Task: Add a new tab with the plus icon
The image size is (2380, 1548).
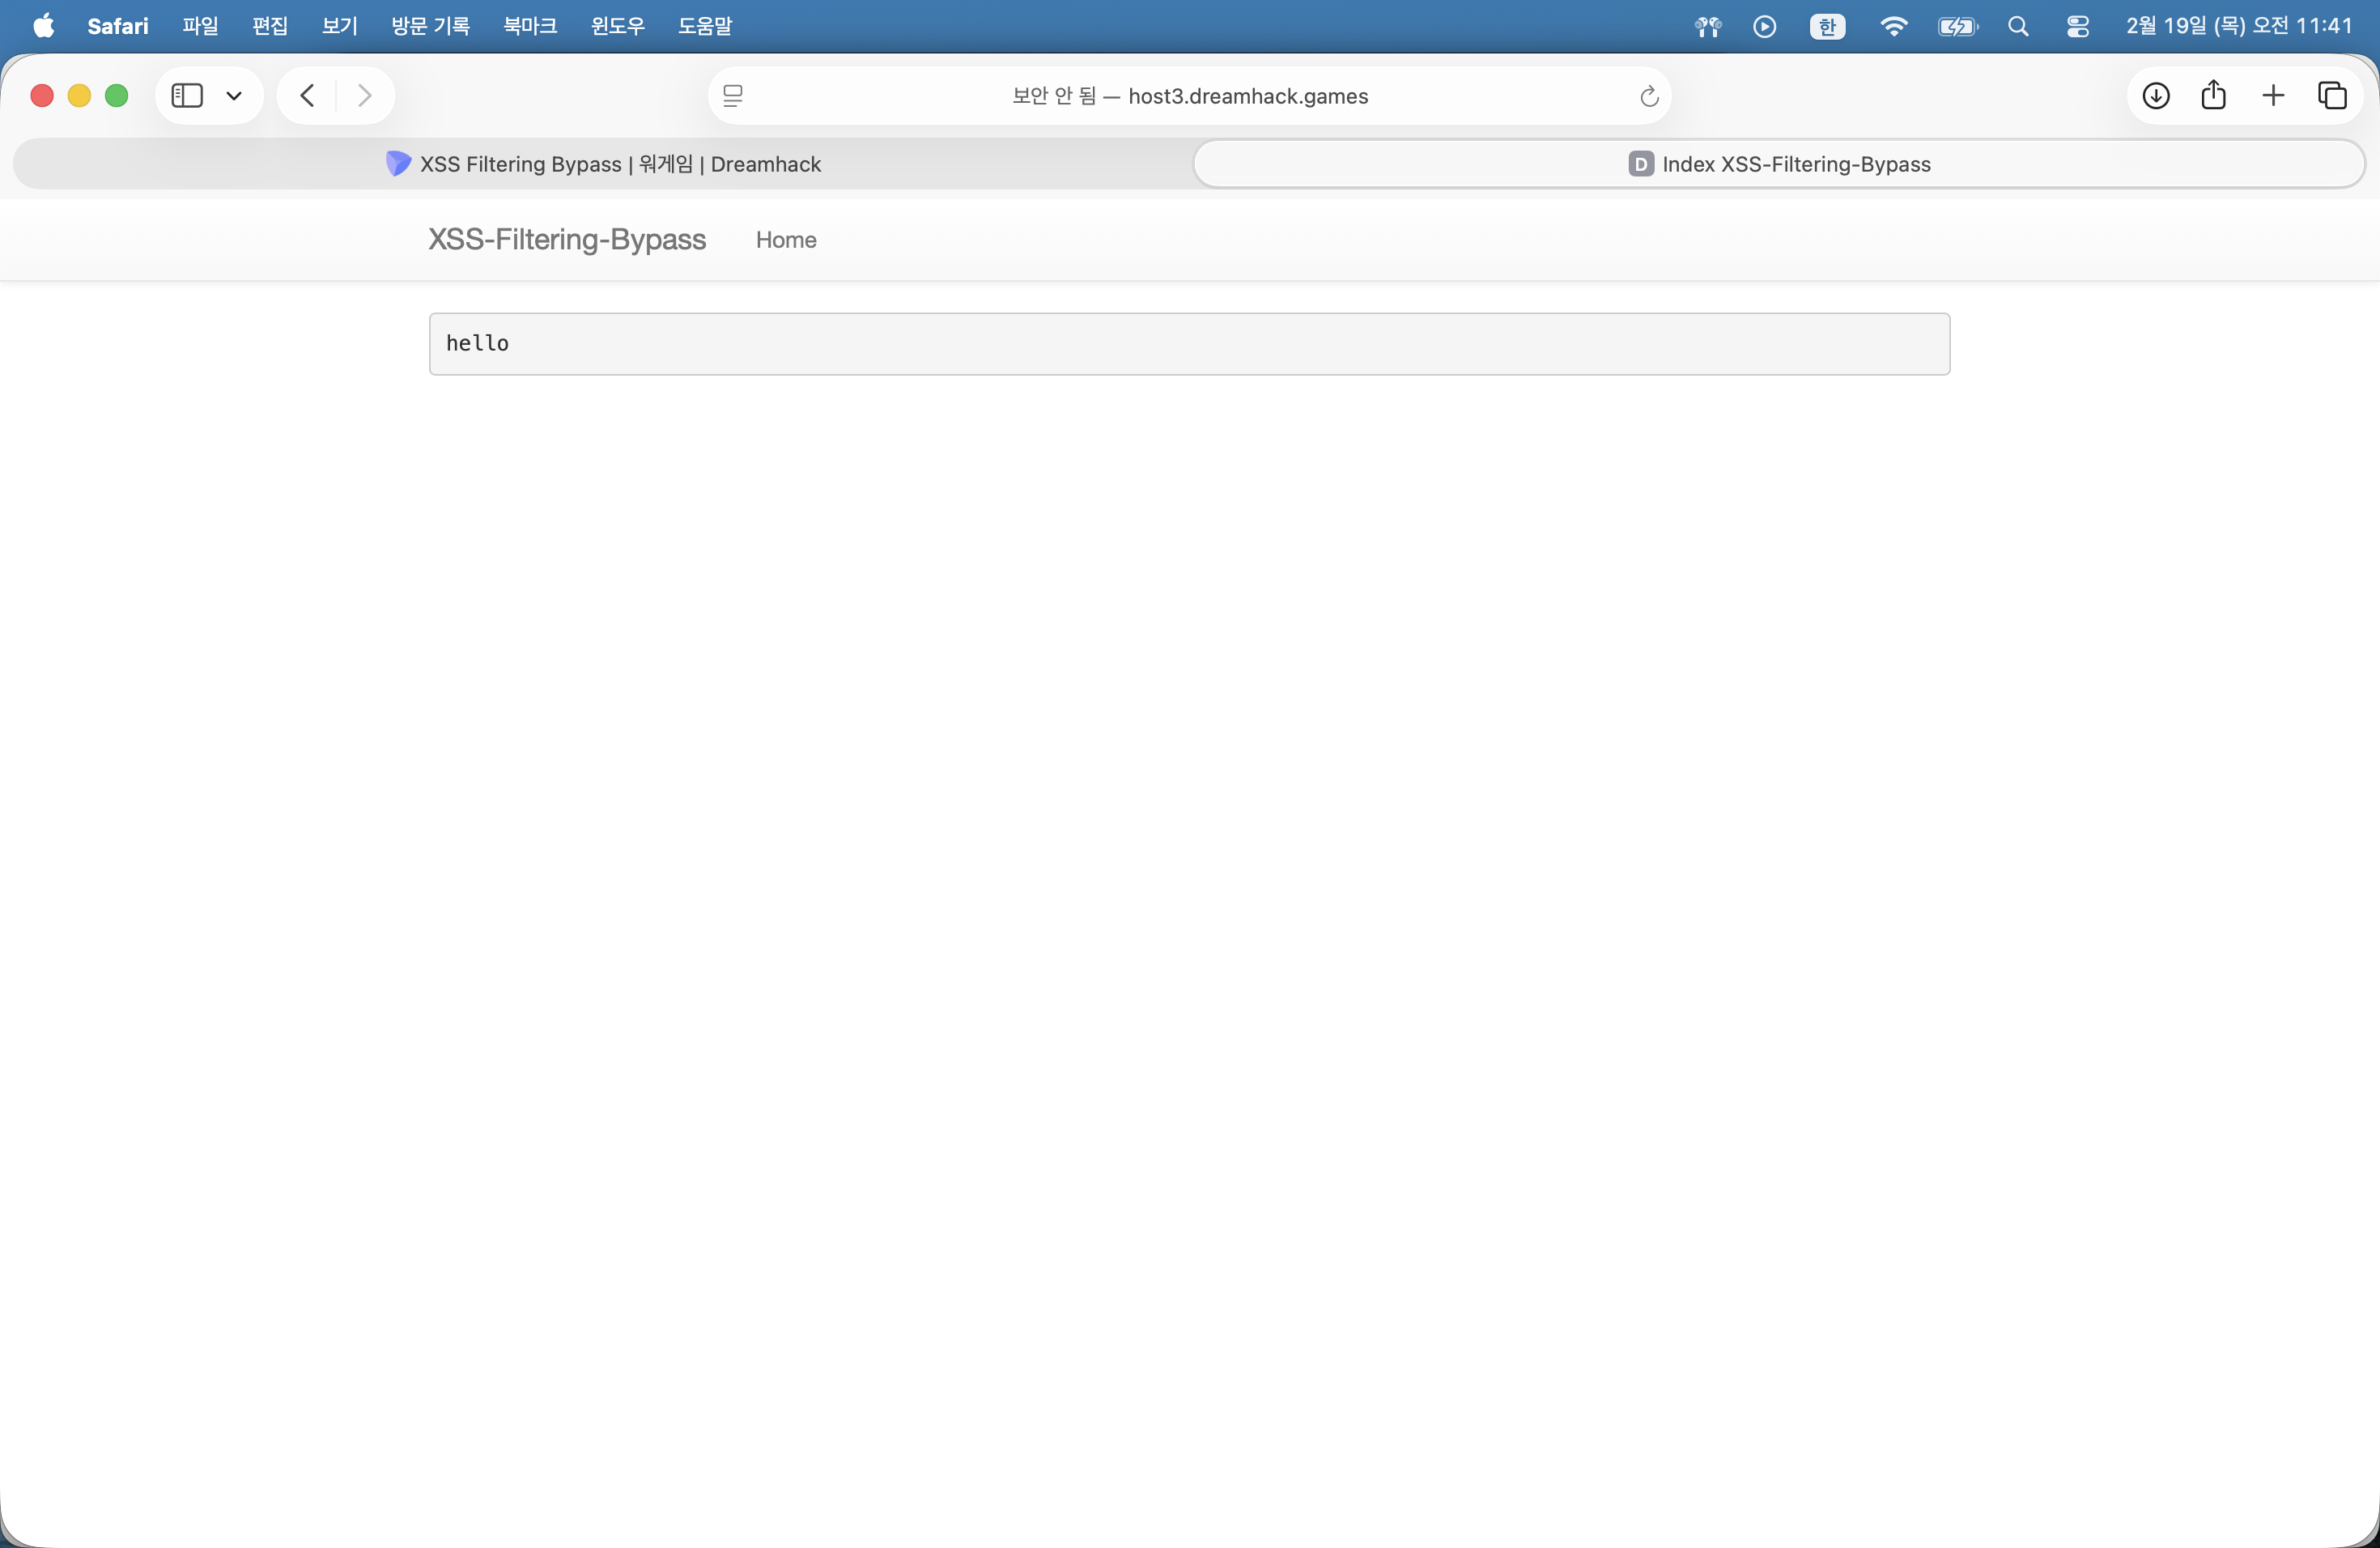Action: 2273,96
